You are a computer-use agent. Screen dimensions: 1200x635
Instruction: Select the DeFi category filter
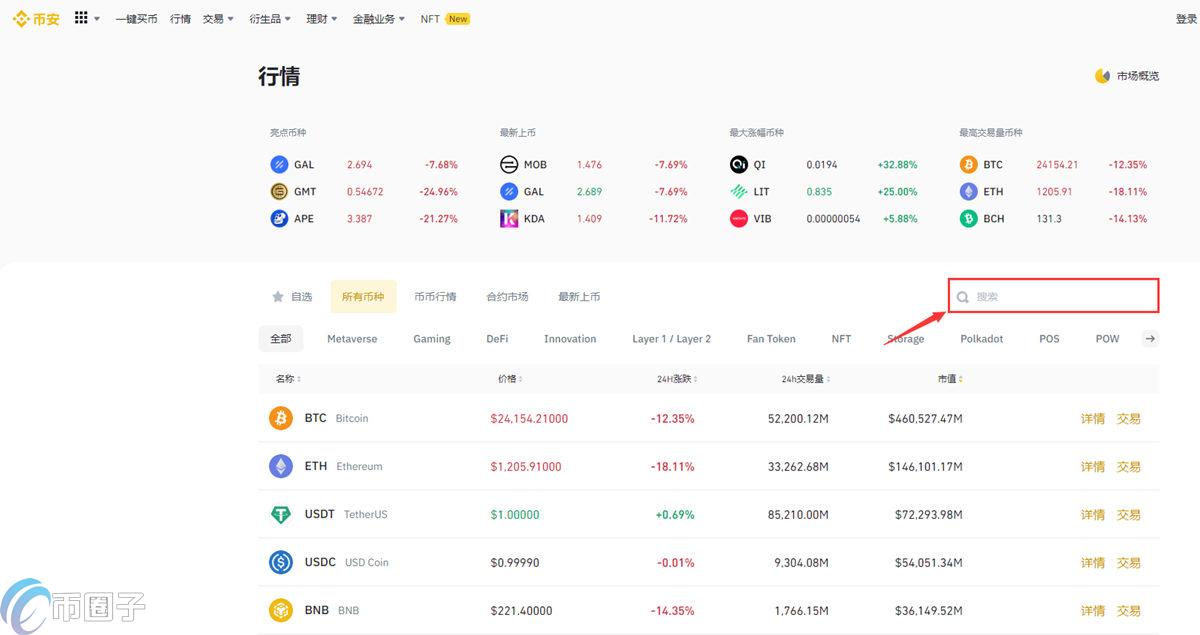(x=497, y=339)
